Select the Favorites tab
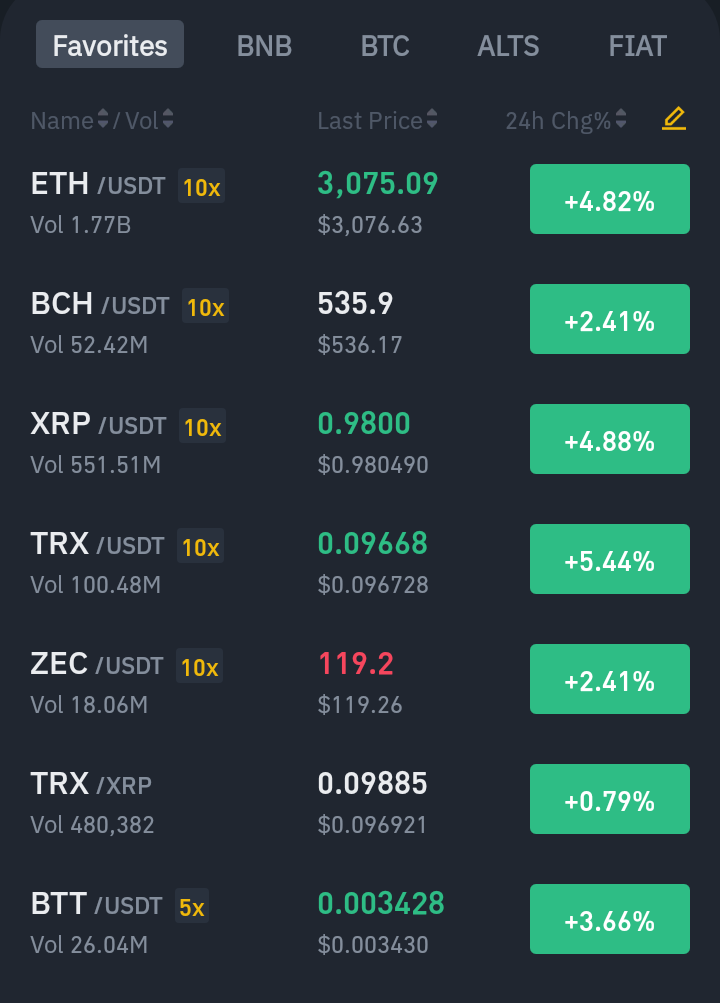 110,45
